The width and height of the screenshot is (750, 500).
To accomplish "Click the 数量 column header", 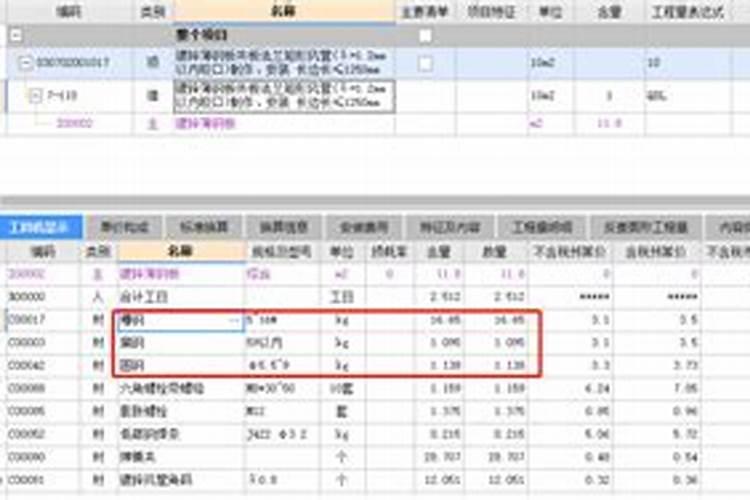I will [494, 252].
